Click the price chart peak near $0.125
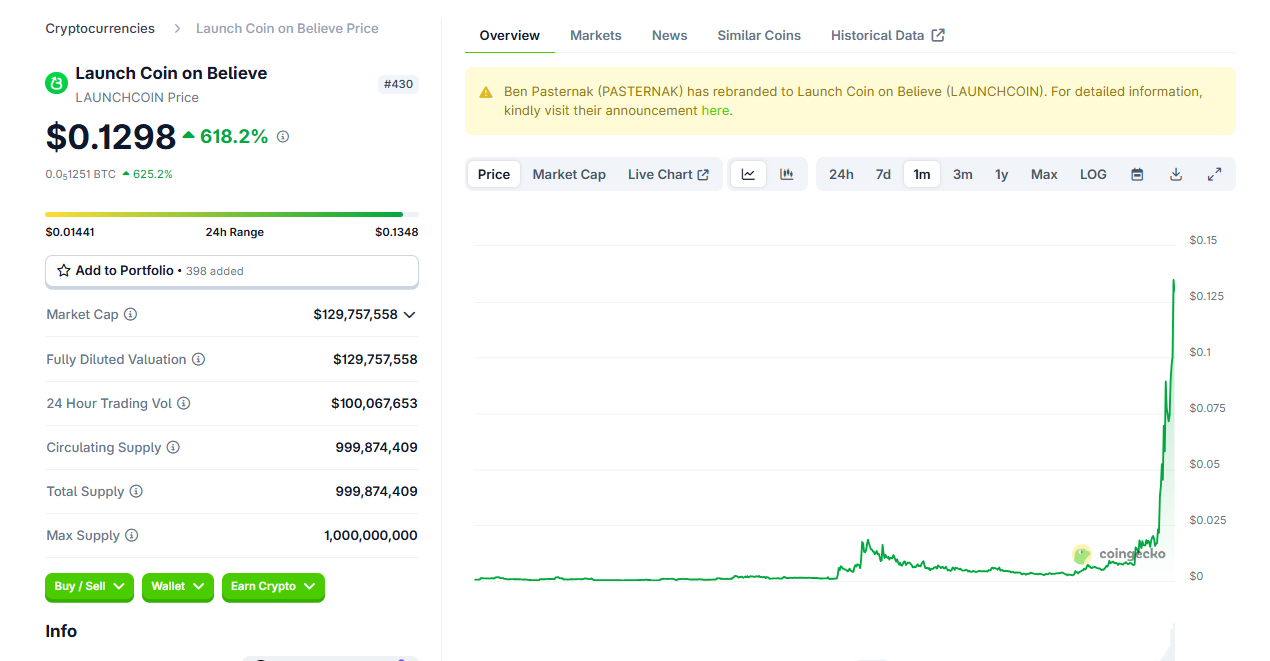Viewport: 1270px width, 661px height. (x=1173, y=283)
